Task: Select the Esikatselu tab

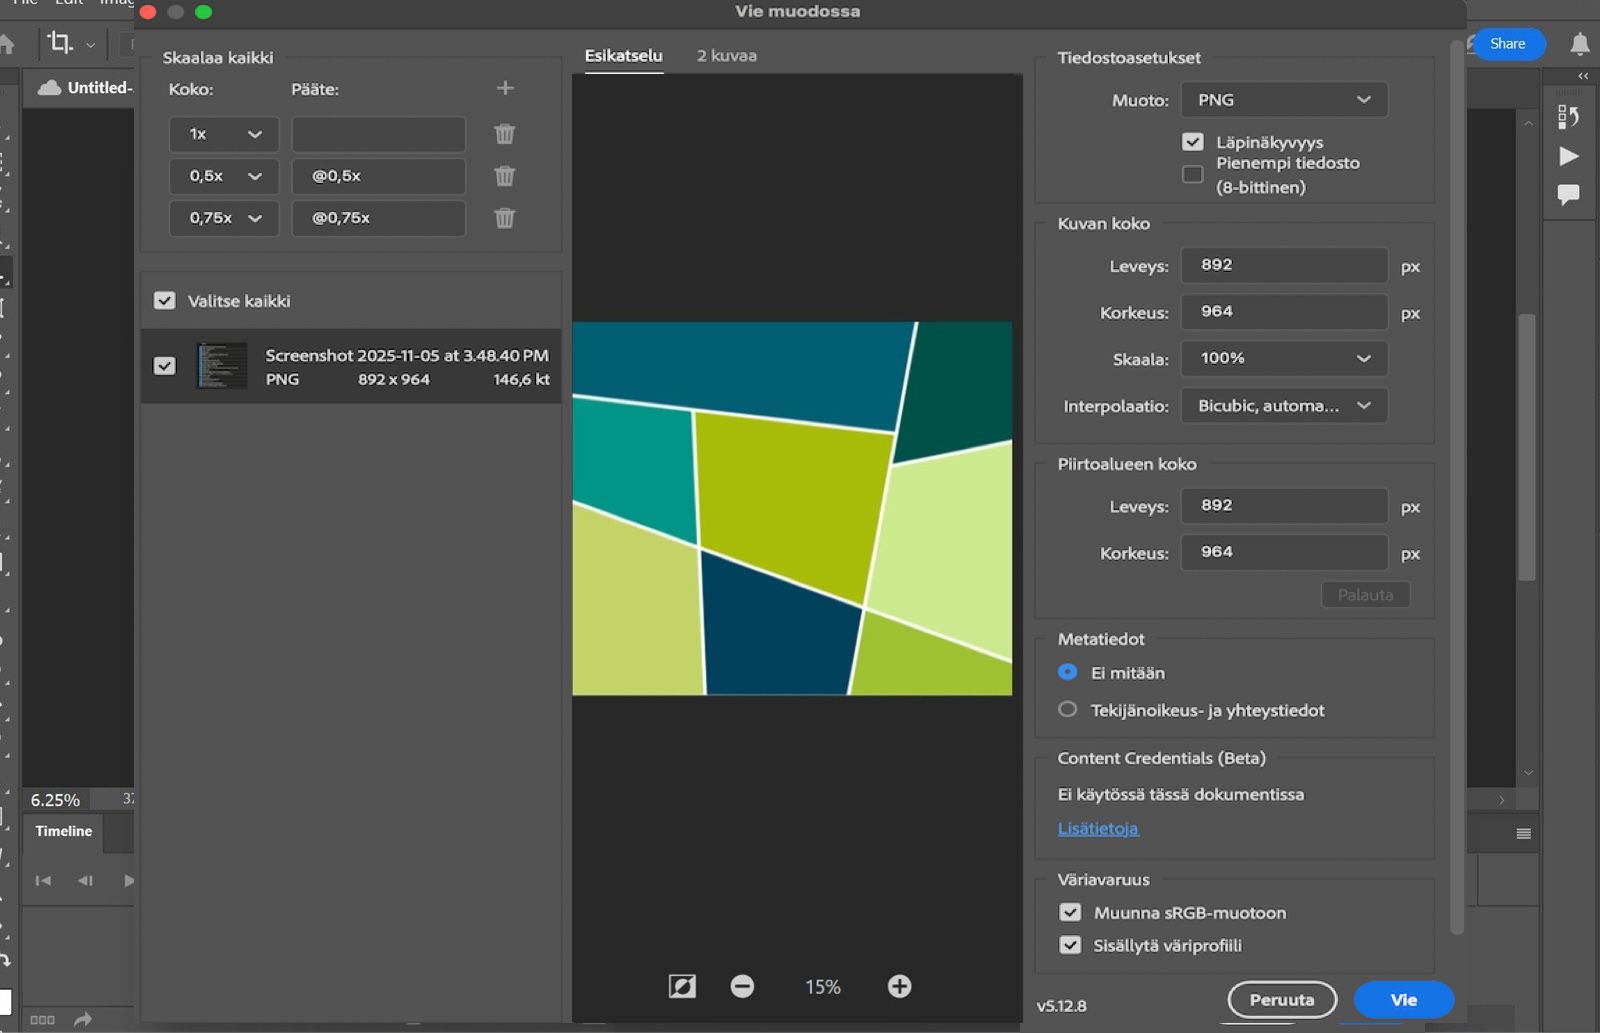Action: (x=623, y=56)
